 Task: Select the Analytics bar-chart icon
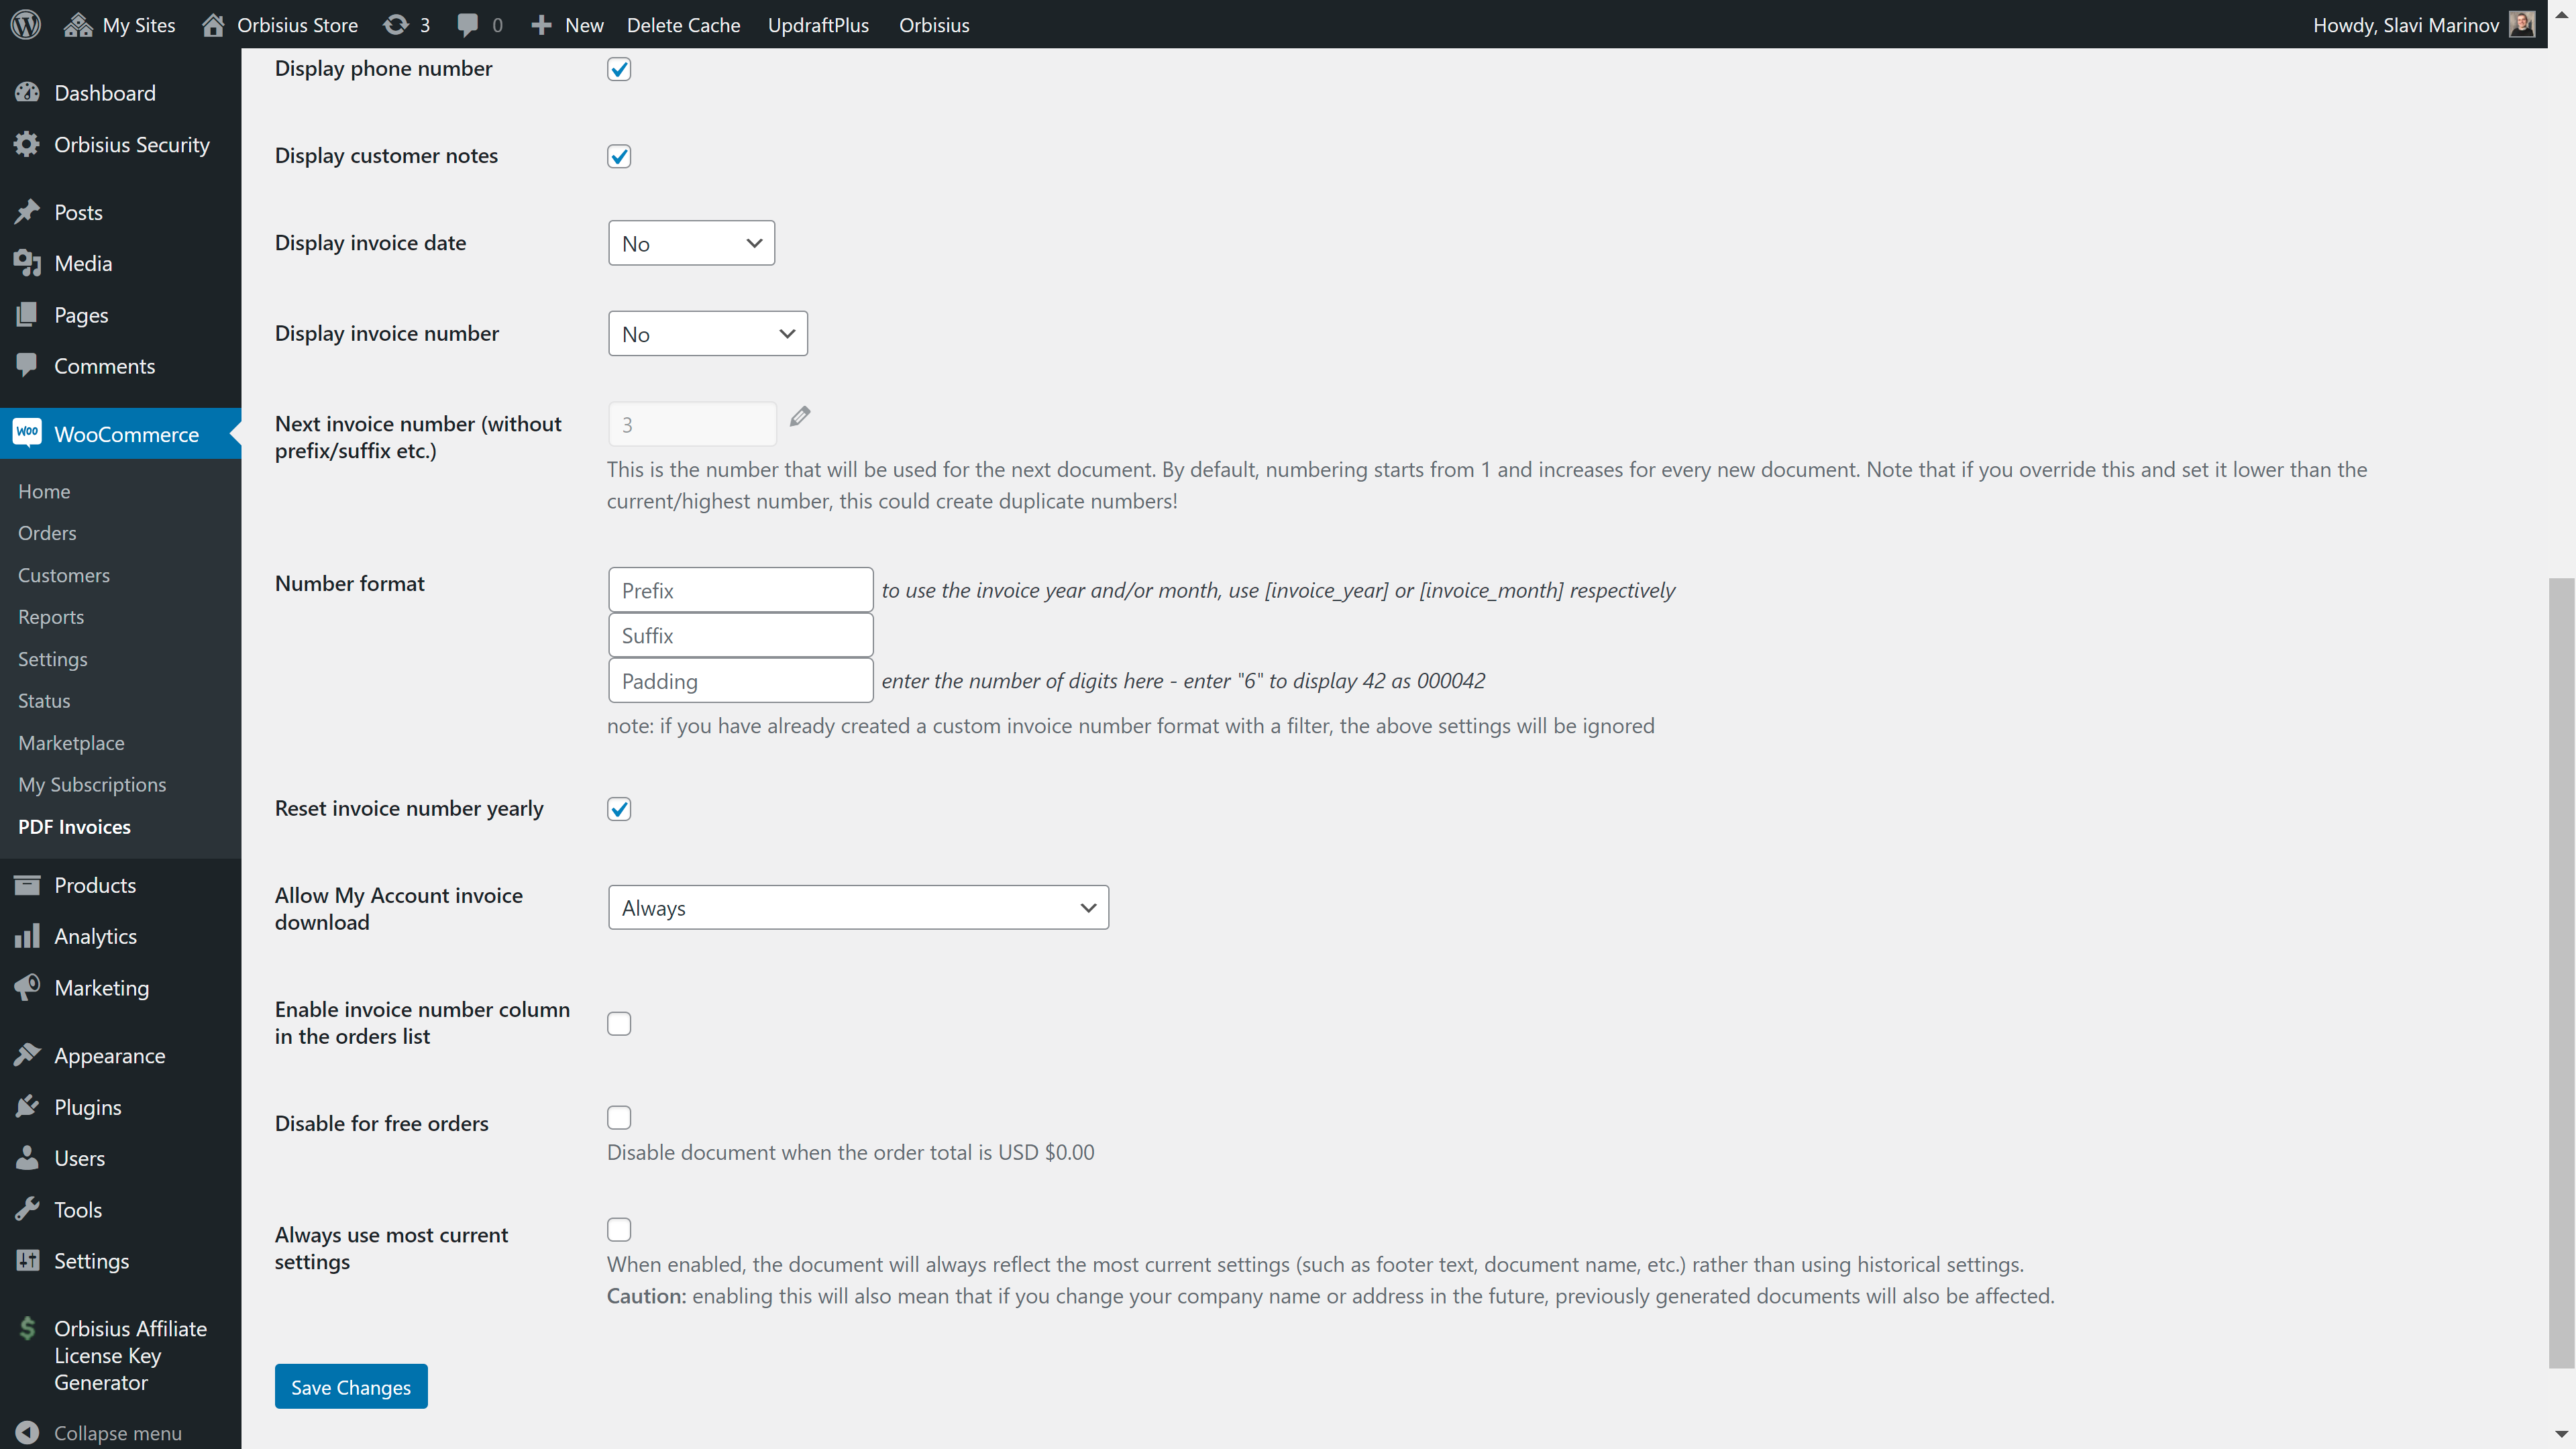tap(27, 936)
